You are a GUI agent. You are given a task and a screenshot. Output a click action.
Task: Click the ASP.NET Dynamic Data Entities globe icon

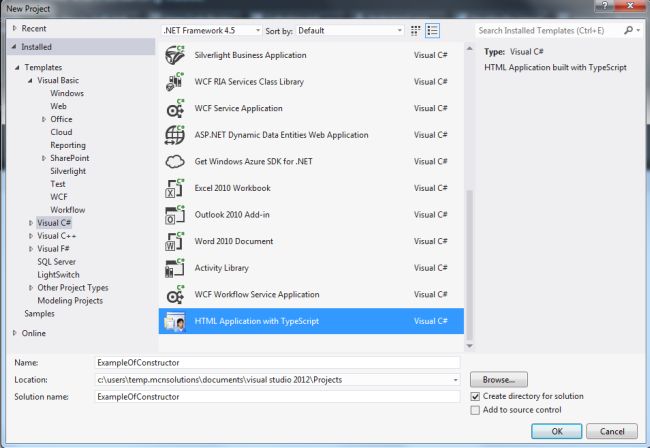click(x=175, y=135)
